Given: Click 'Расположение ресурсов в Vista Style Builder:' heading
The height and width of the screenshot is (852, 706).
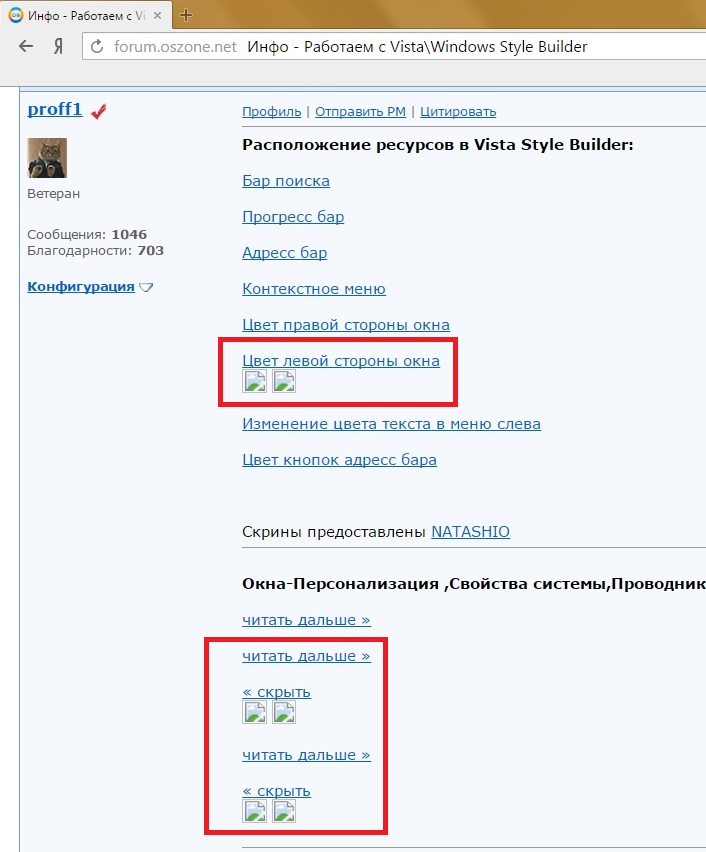Looking at the screenshot, I should pyautogui.click(x=438, y=145).
